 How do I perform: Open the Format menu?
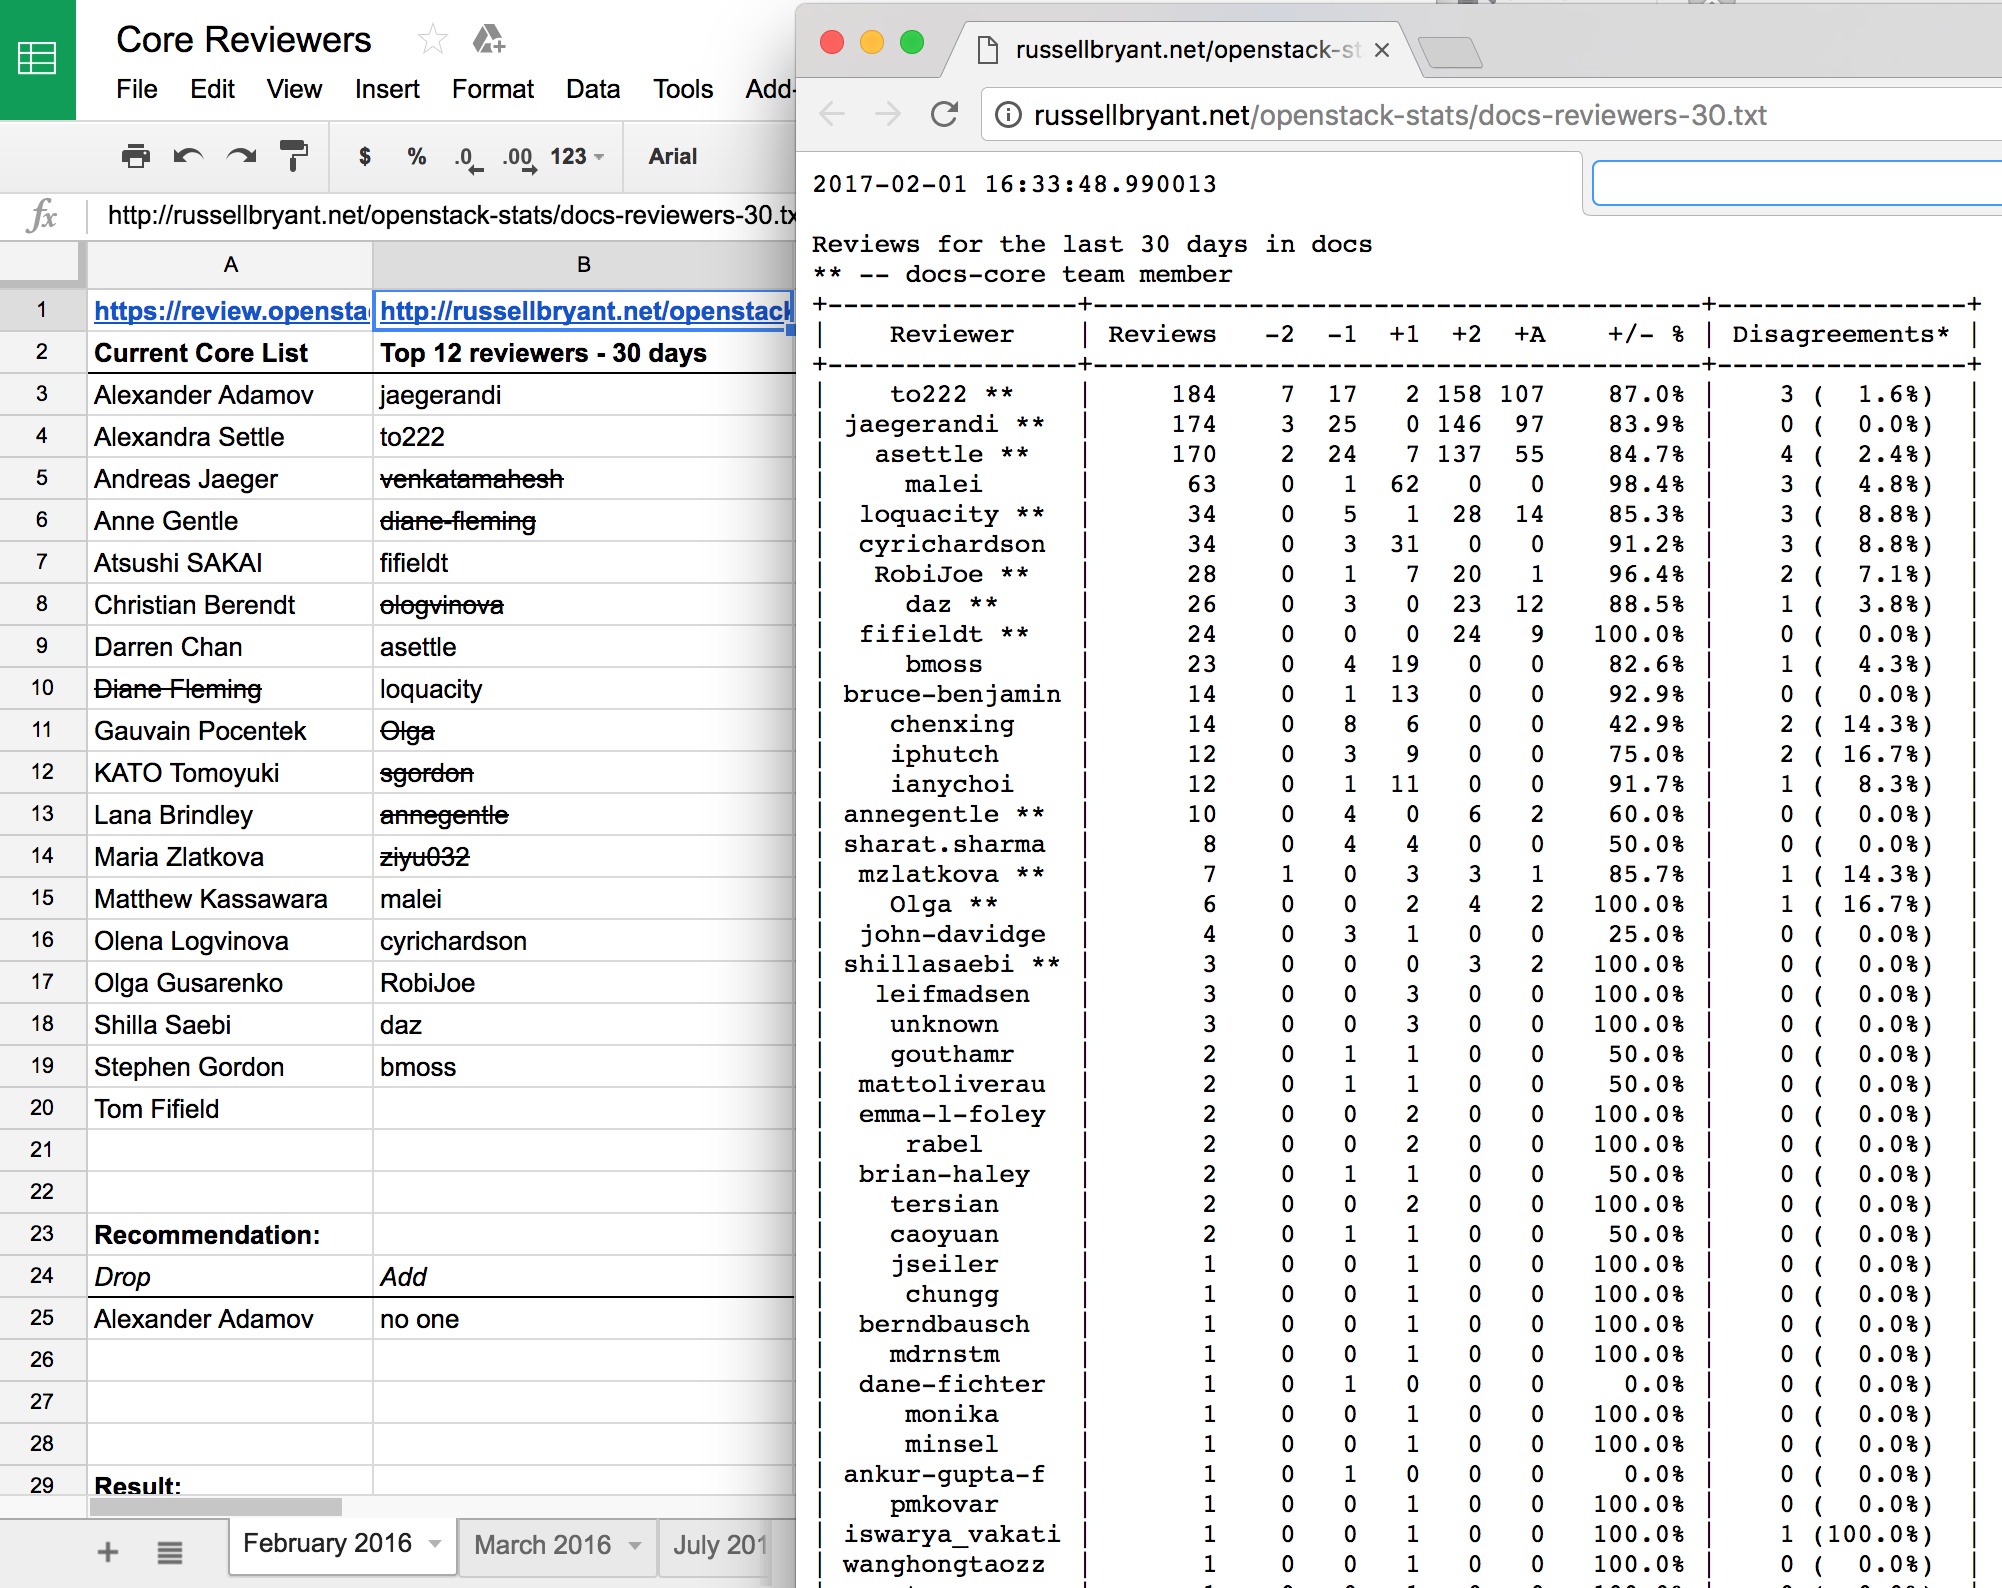pyautogui.click(x=492, y=89)
